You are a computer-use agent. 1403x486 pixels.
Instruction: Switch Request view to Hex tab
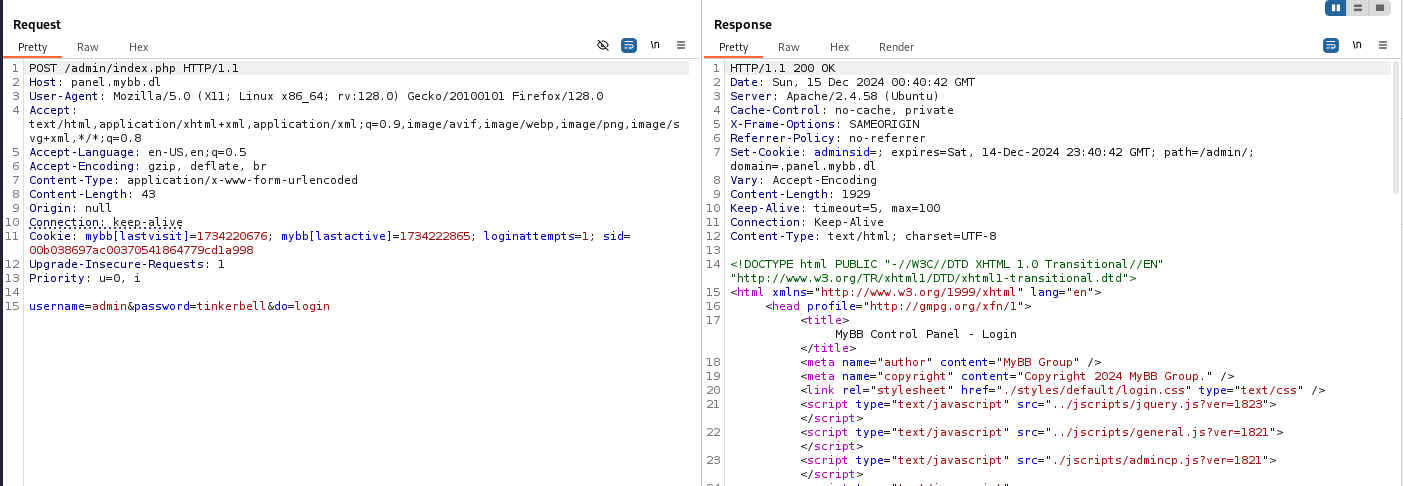click(138, 47)
